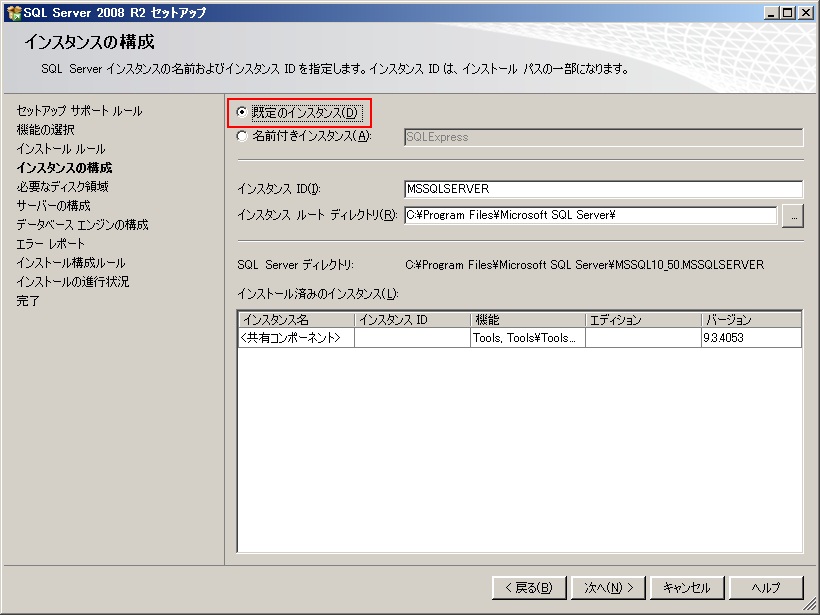The height and width of the screenshot is (615, 820).
Task: Click the version cell 9.3.4053
Action: pyautogui.click(x=751, y=338)
